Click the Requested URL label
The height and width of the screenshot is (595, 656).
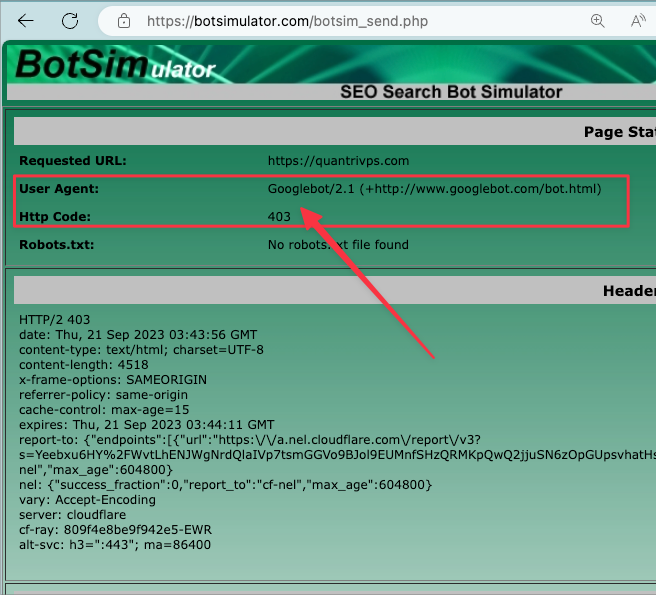coord(73,160)
